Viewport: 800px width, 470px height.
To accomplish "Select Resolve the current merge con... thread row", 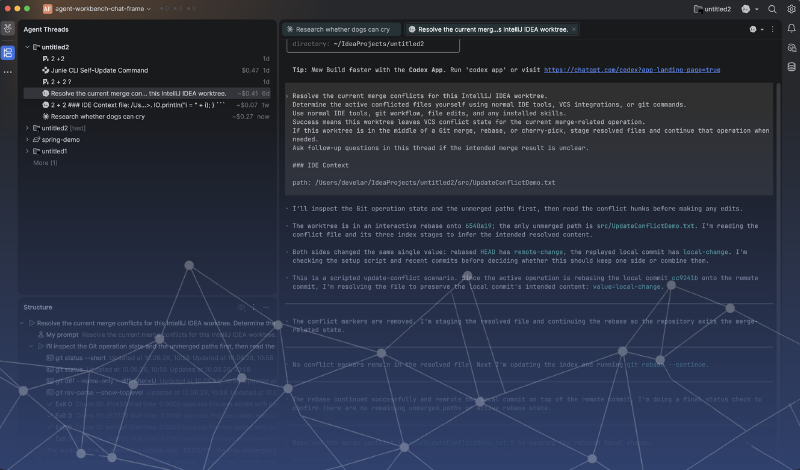I will [x=147, y=93].
